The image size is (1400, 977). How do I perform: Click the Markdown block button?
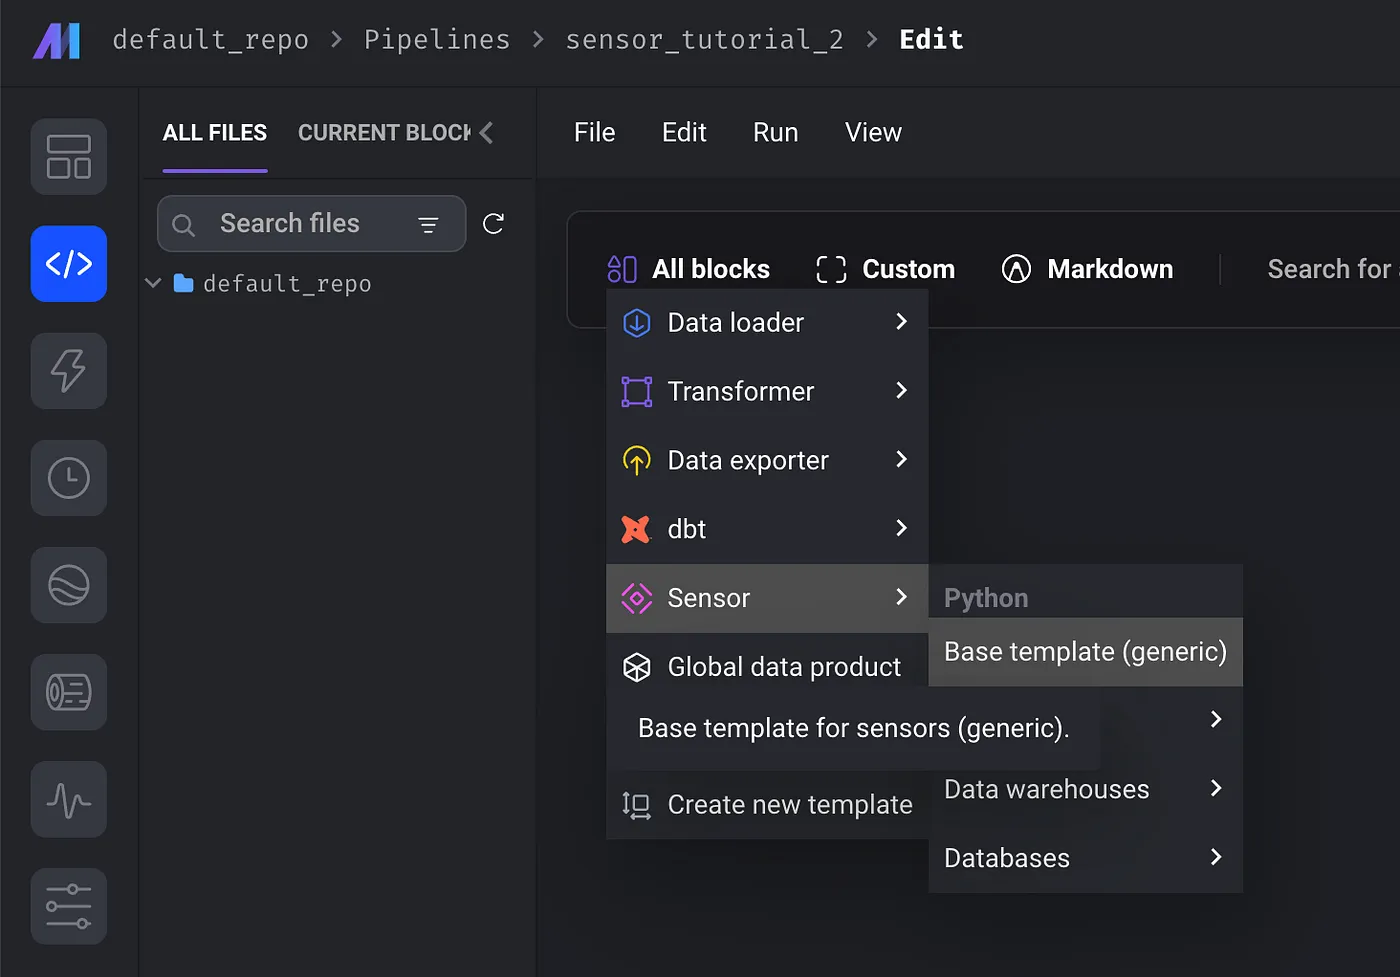(x=1087, y=269)
